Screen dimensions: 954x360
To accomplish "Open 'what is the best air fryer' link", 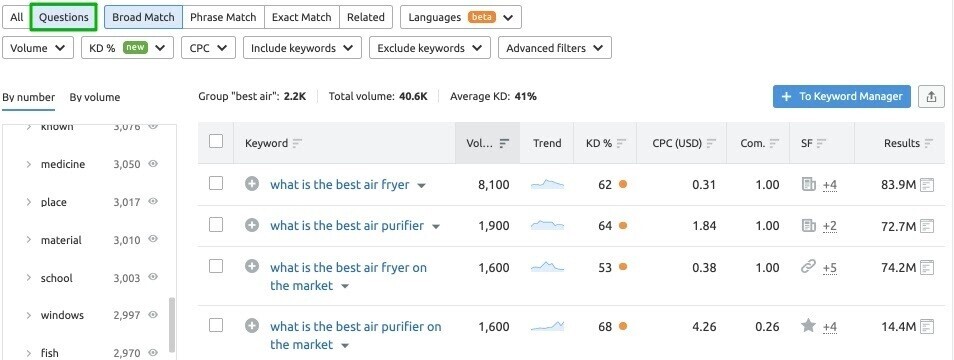I will coord(339,184).
